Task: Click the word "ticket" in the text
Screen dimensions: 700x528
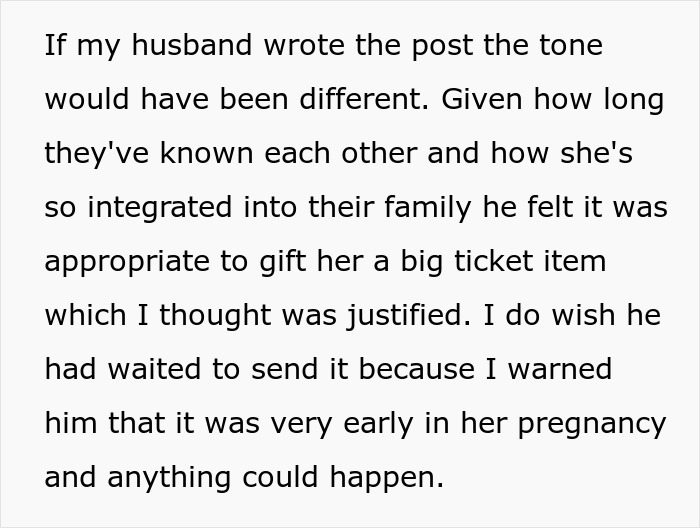Action: click(x=493, y=262)
